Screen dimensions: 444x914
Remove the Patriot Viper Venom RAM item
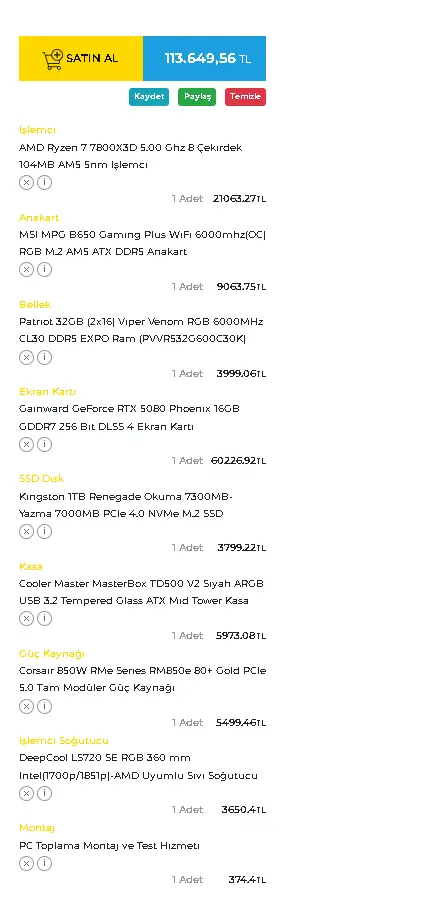pos(26,357)
